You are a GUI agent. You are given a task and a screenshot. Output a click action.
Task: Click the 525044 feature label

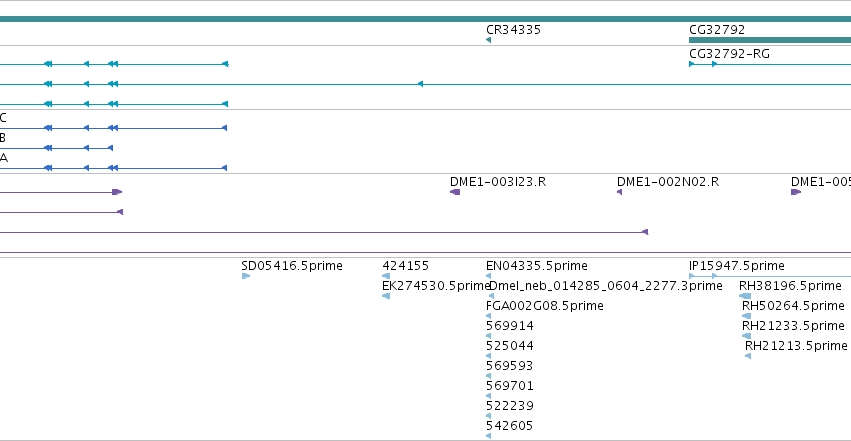coord(510,346)
